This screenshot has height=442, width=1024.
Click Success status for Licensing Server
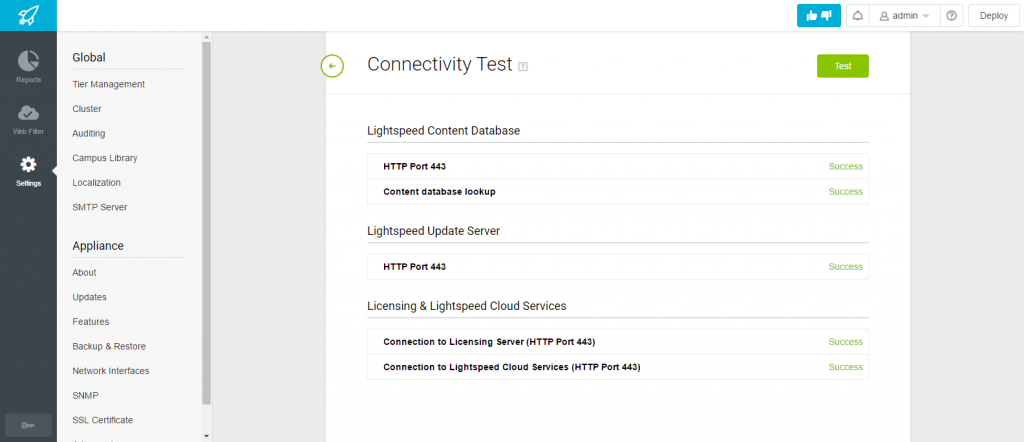click(846, 342)
